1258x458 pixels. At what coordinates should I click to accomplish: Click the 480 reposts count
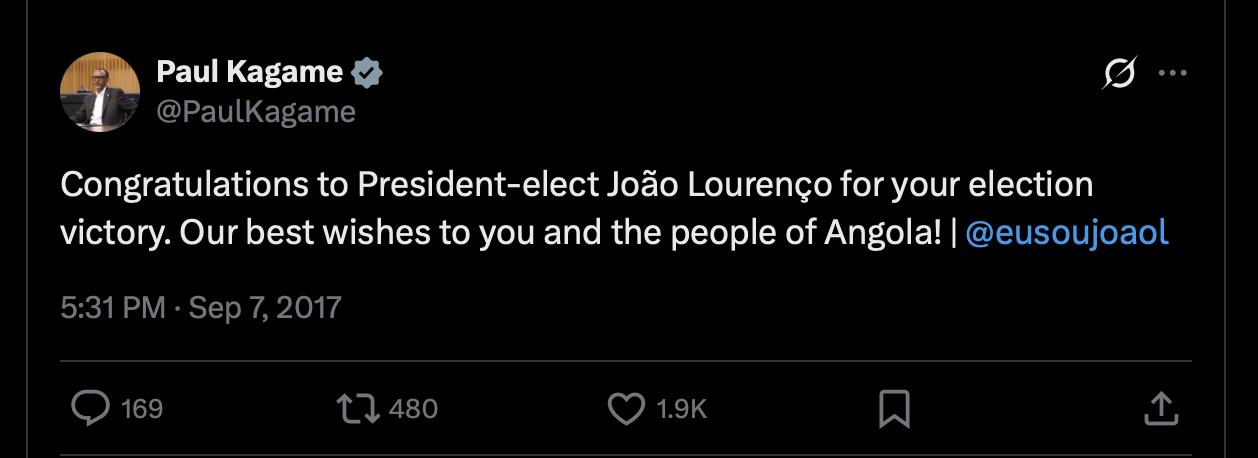point(413,409)
